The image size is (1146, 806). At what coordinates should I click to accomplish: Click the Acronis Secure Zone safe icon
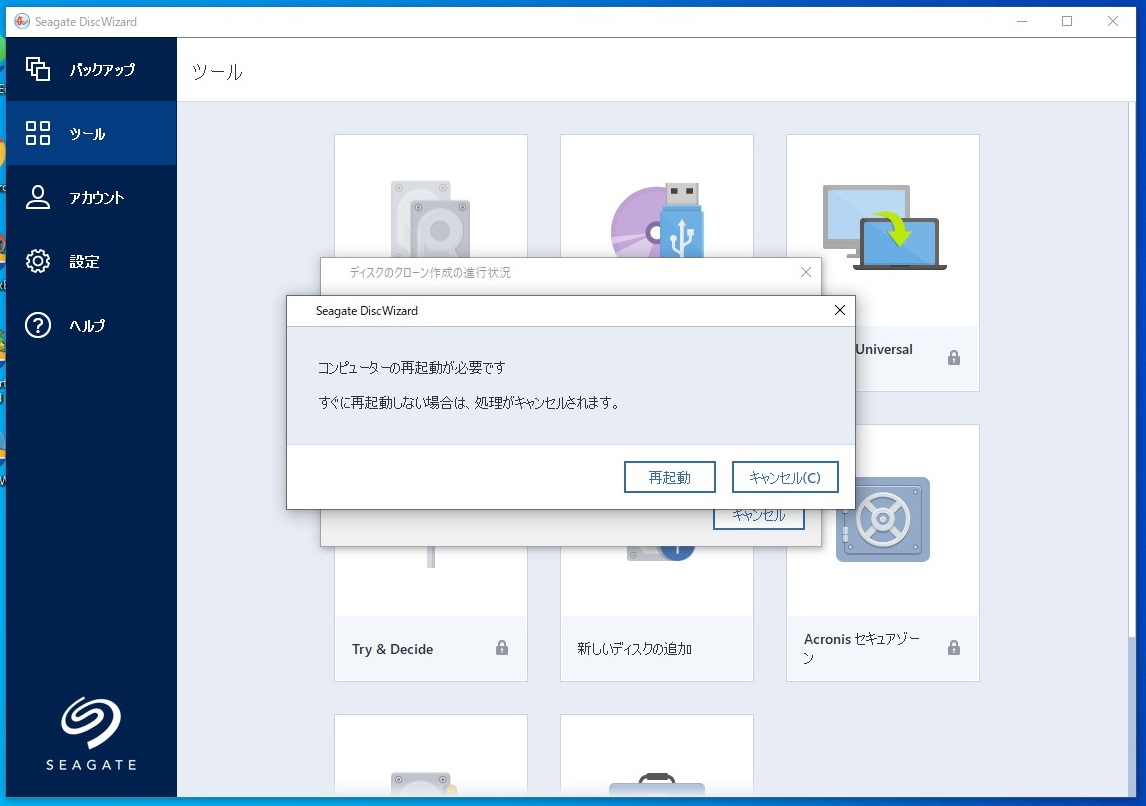click(x=883, y=520)
